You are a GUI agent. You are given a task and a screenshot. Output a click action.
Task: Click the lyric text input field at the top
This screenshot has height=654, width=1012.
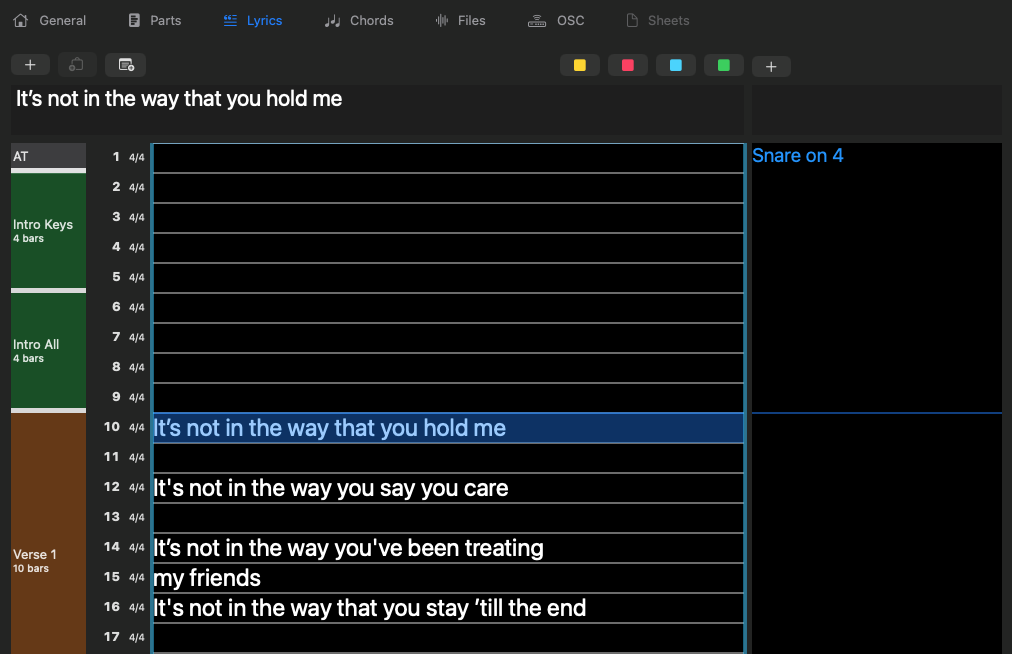point(377,109)
